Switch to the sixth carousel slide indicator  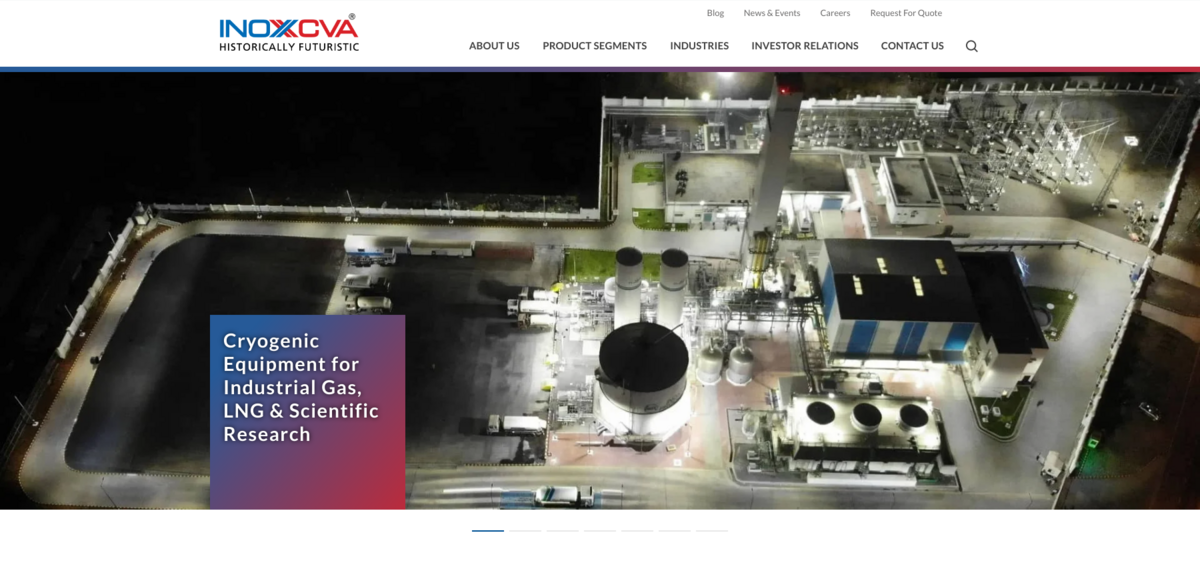674,530
